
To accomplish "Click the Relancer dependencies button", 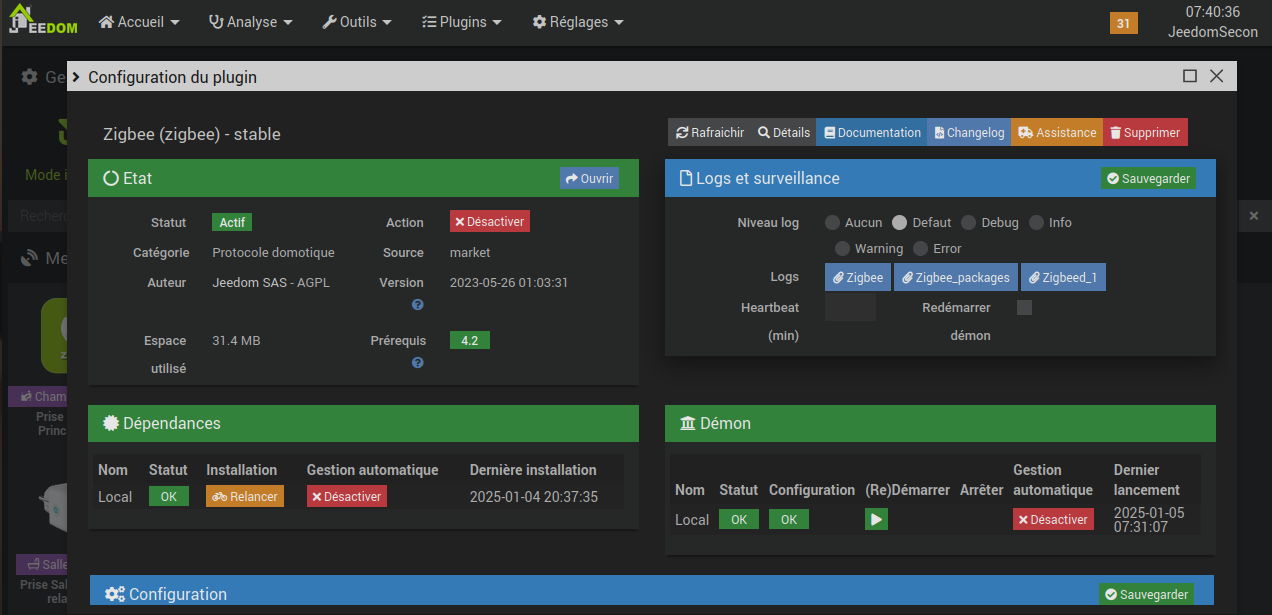I will point(244,496).
